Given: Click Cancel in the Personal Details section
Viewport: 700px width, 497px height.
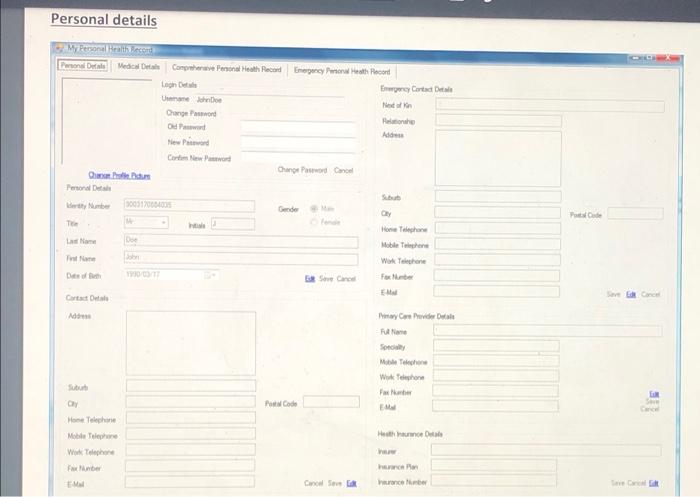Looking at the screenshot, I should click(x=346, y=279).
